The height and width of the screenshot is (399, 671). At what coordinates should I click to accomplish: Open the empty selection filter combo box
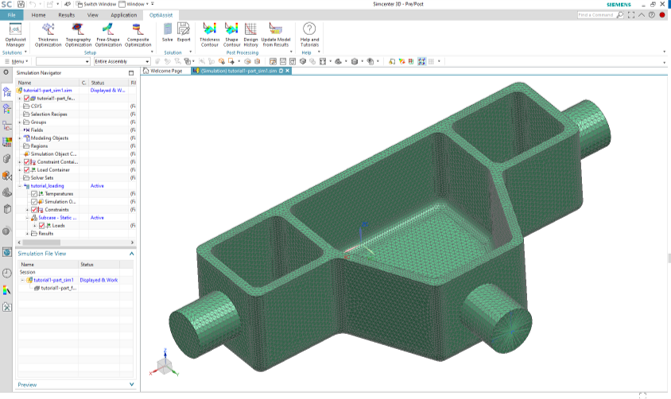click(63, 61)
